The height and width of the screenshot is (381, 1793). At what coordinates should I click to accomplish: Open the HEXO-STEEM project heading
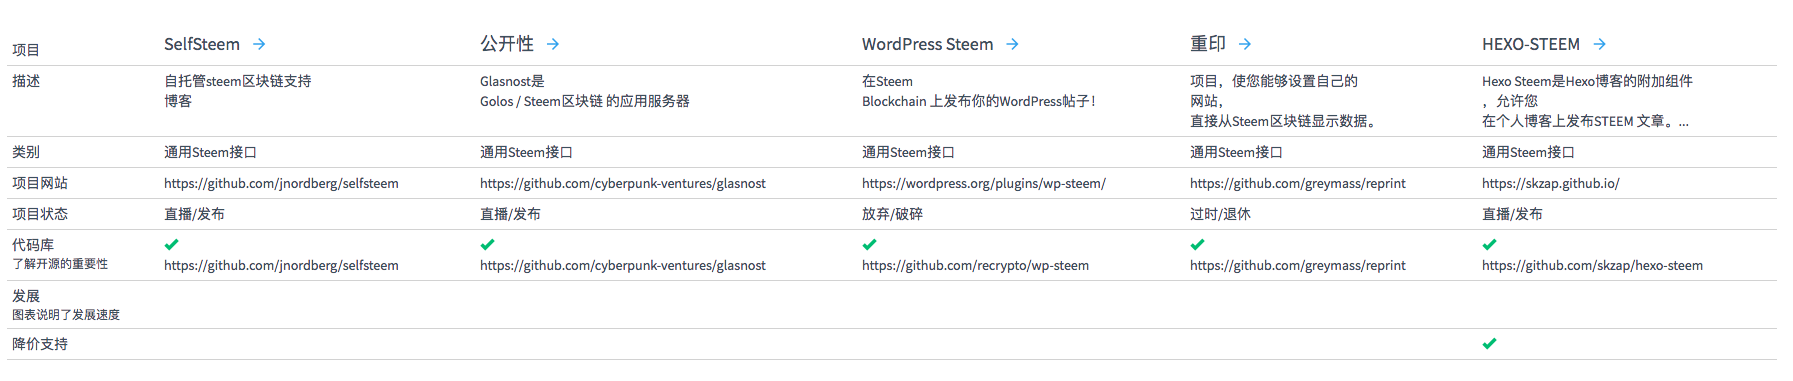click(1531, 44)
